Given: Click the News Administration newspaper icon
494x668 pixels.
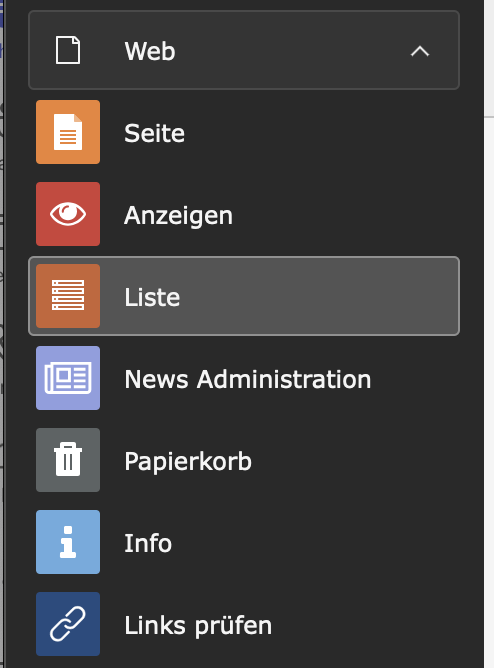Looking at the screenshot, I should pyautogui.click(x=68, y=378).
